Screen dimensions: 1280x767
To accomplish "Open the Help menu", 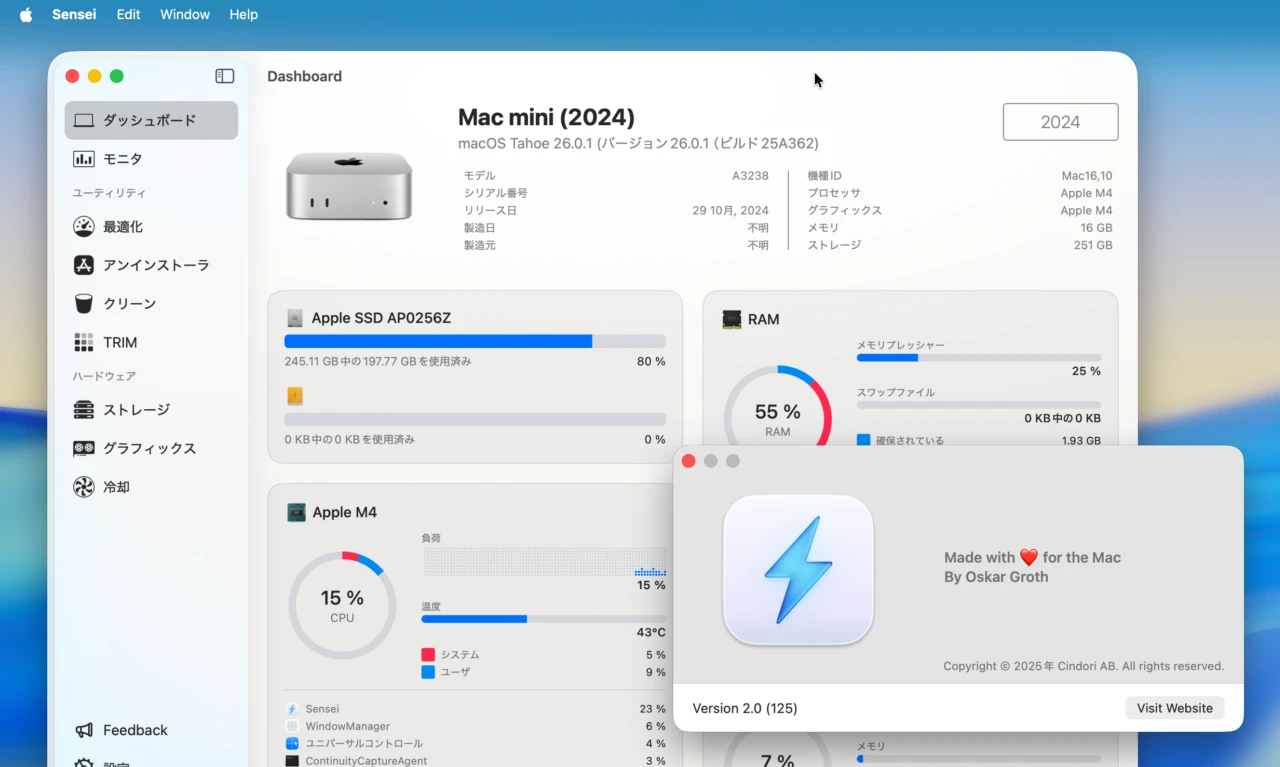I will click(243, 14).
